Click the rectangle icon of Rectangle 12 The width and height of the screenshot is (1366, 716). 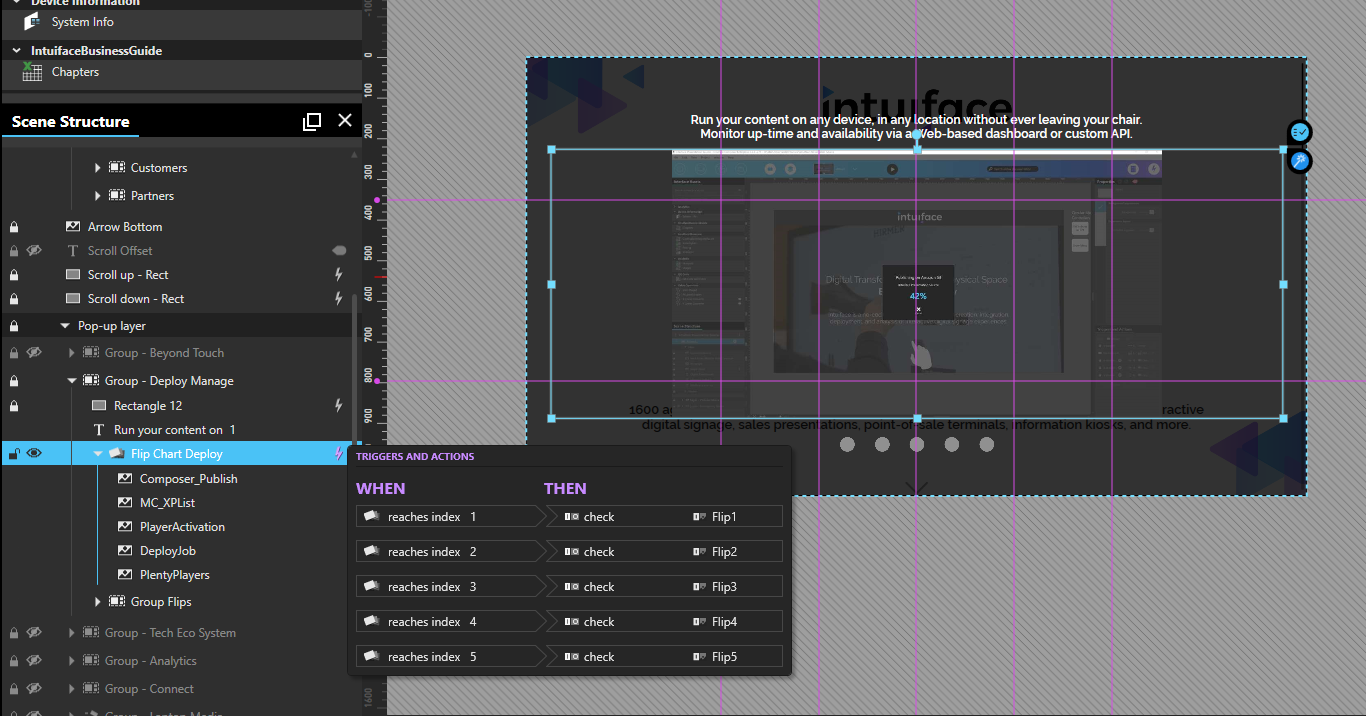98,405
